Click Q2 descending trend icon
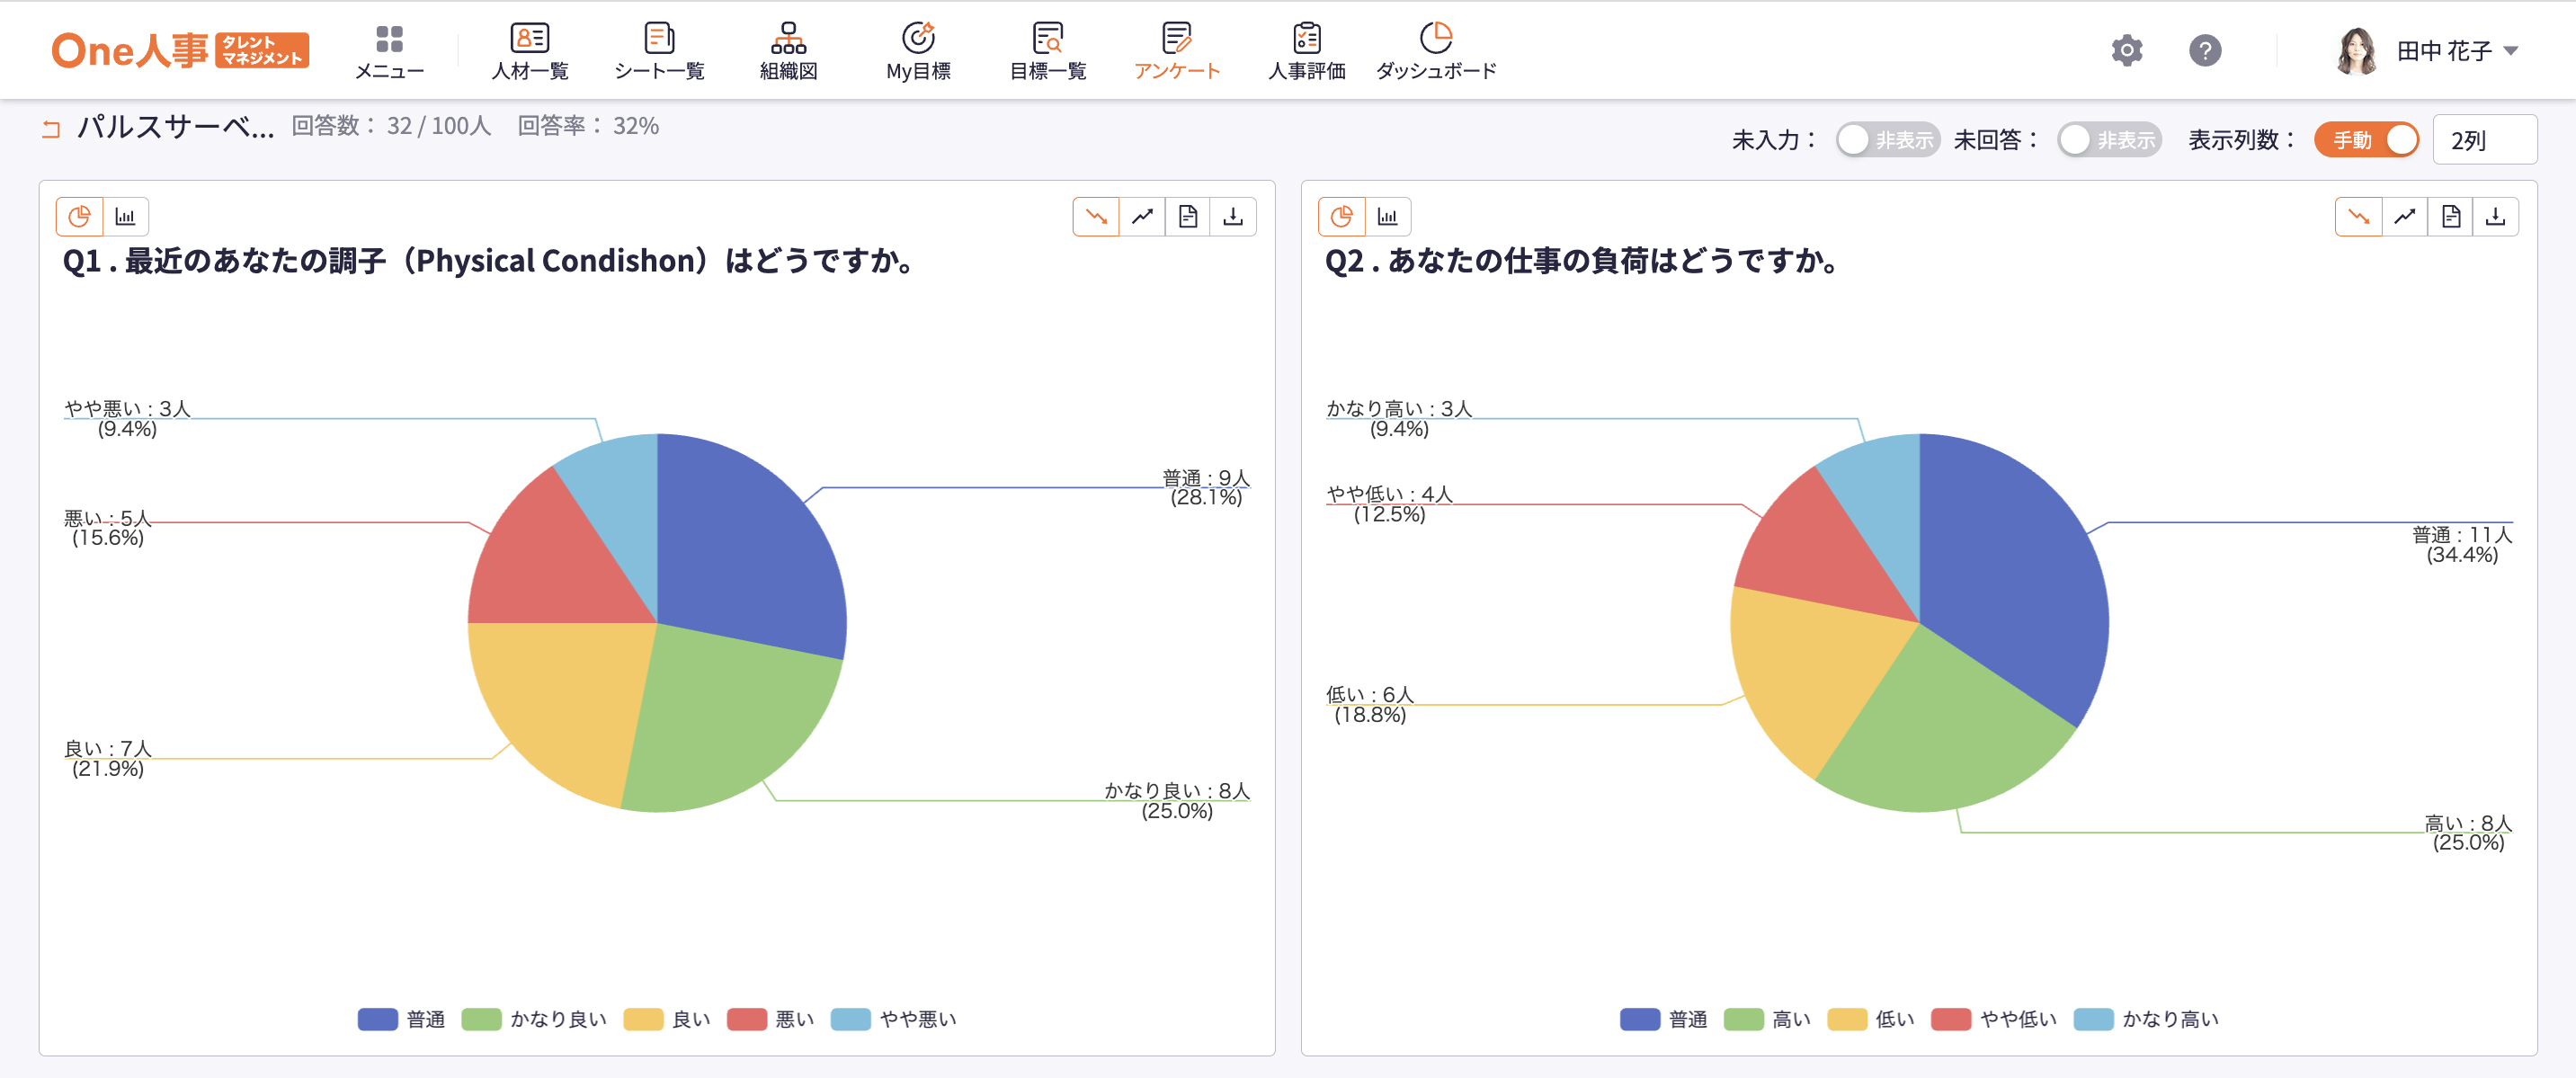Image resolution: width=2576 pixels, height=1078 pixels. [2358, 216]
